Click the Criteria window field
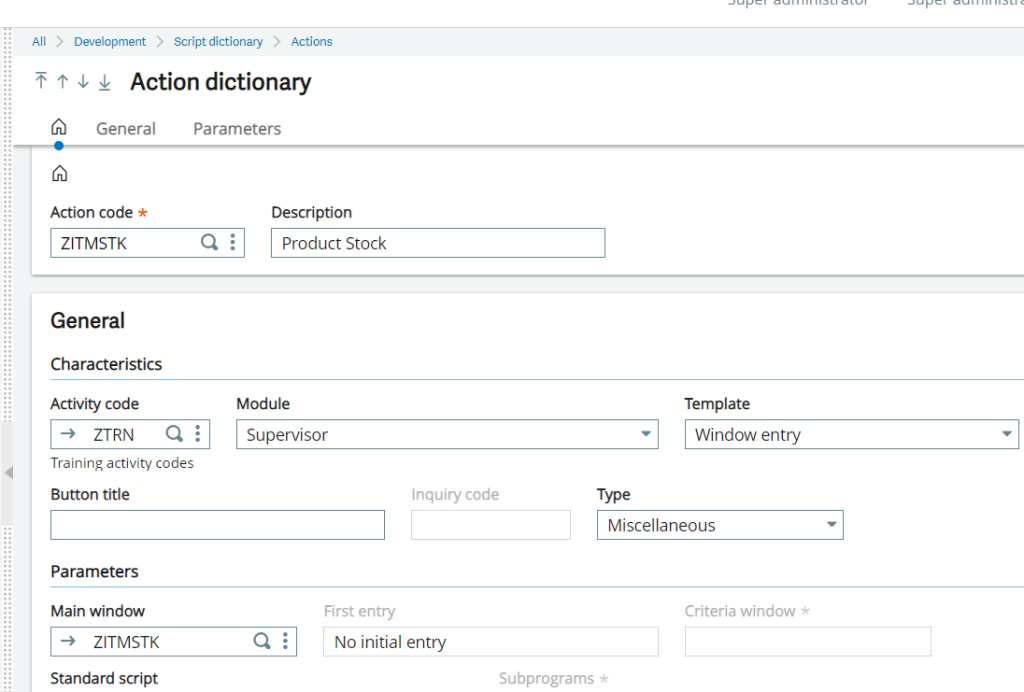 808,642
